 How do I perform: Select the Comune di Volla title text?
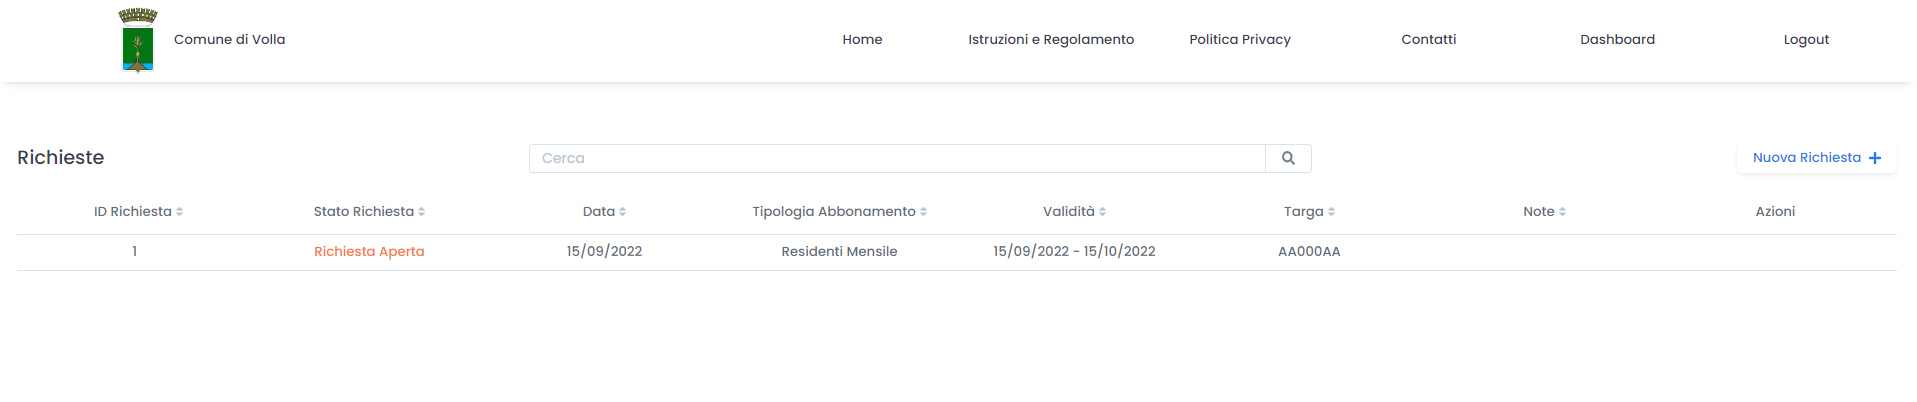[229, 40]
